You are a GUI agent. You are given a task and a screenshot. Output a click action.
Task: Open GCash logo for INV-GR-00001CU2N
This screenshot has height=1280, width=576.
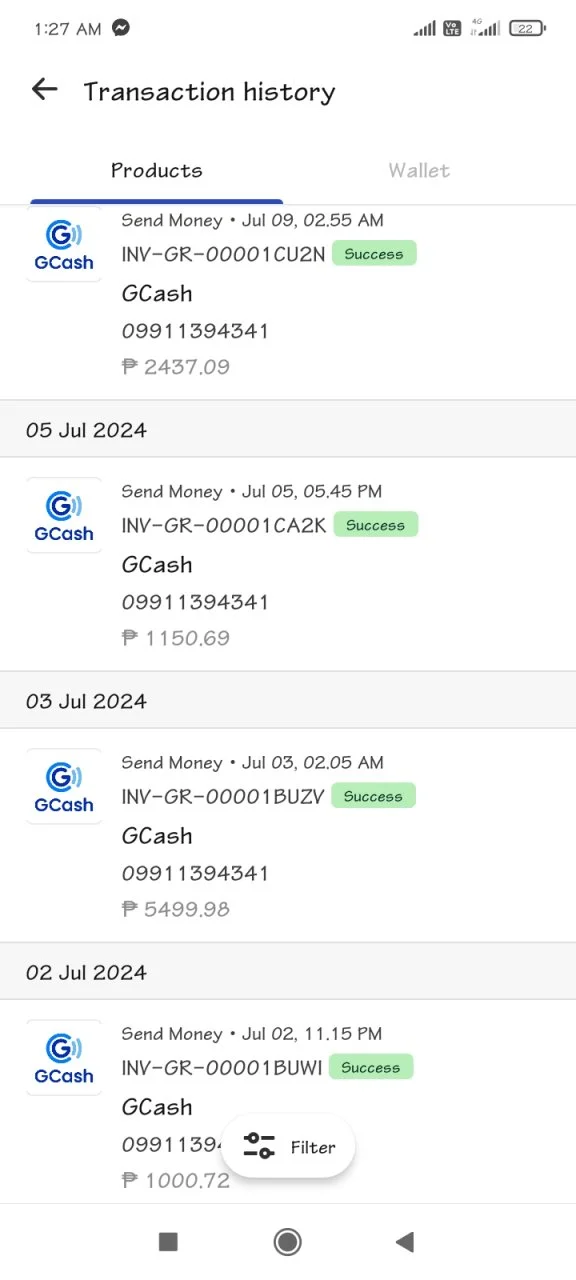point(64,244)
